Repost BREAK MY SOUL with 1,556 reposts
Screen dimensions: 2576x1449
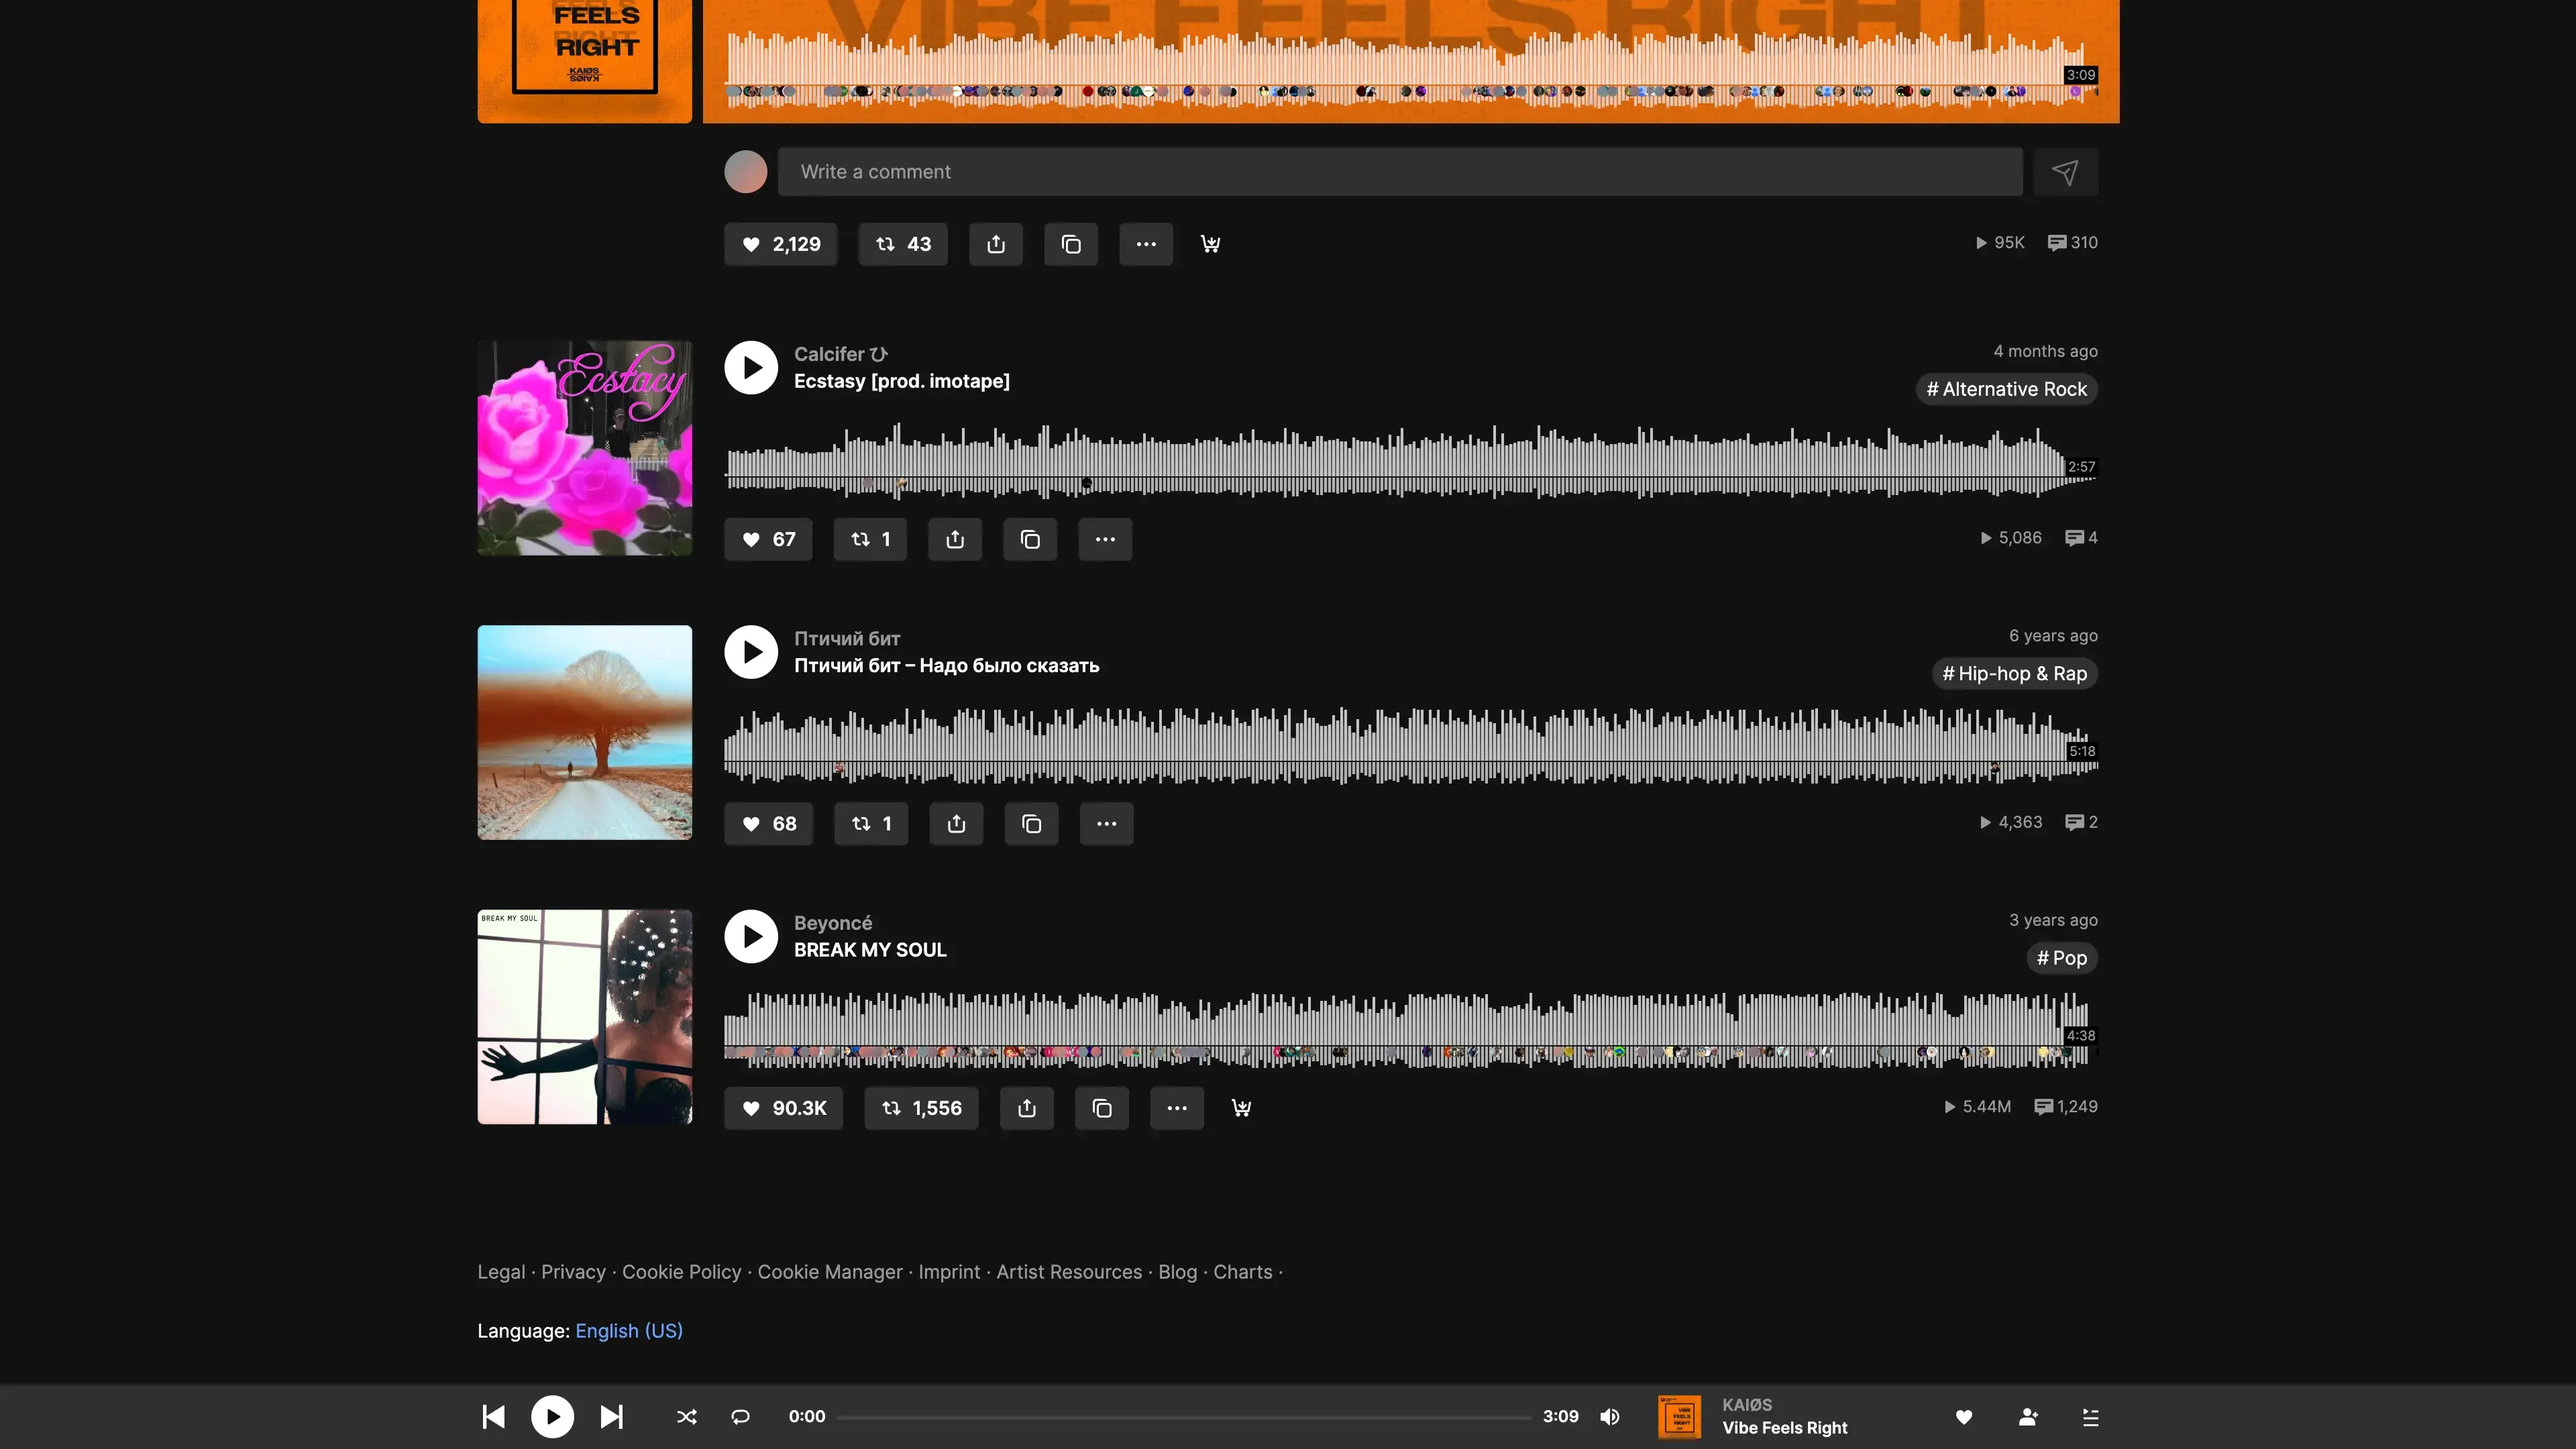tap(921, 1108)
